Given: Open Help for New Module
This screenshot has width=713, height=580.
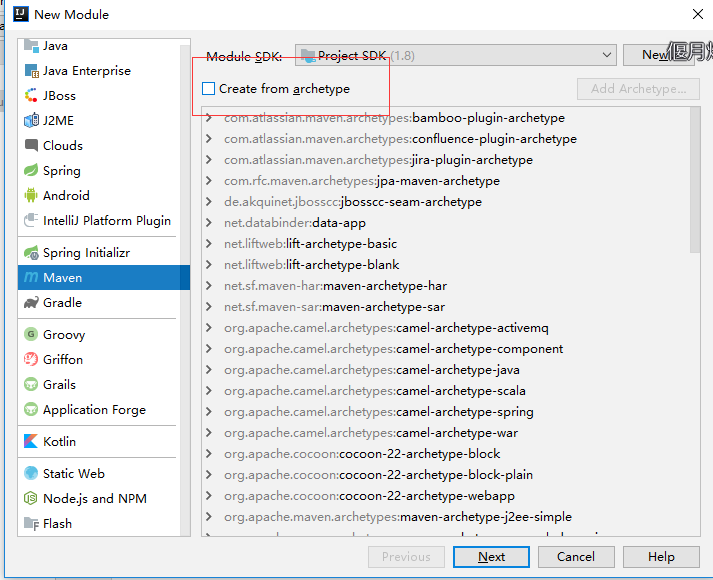Looking at the screenshot, I should coord(661,557).
